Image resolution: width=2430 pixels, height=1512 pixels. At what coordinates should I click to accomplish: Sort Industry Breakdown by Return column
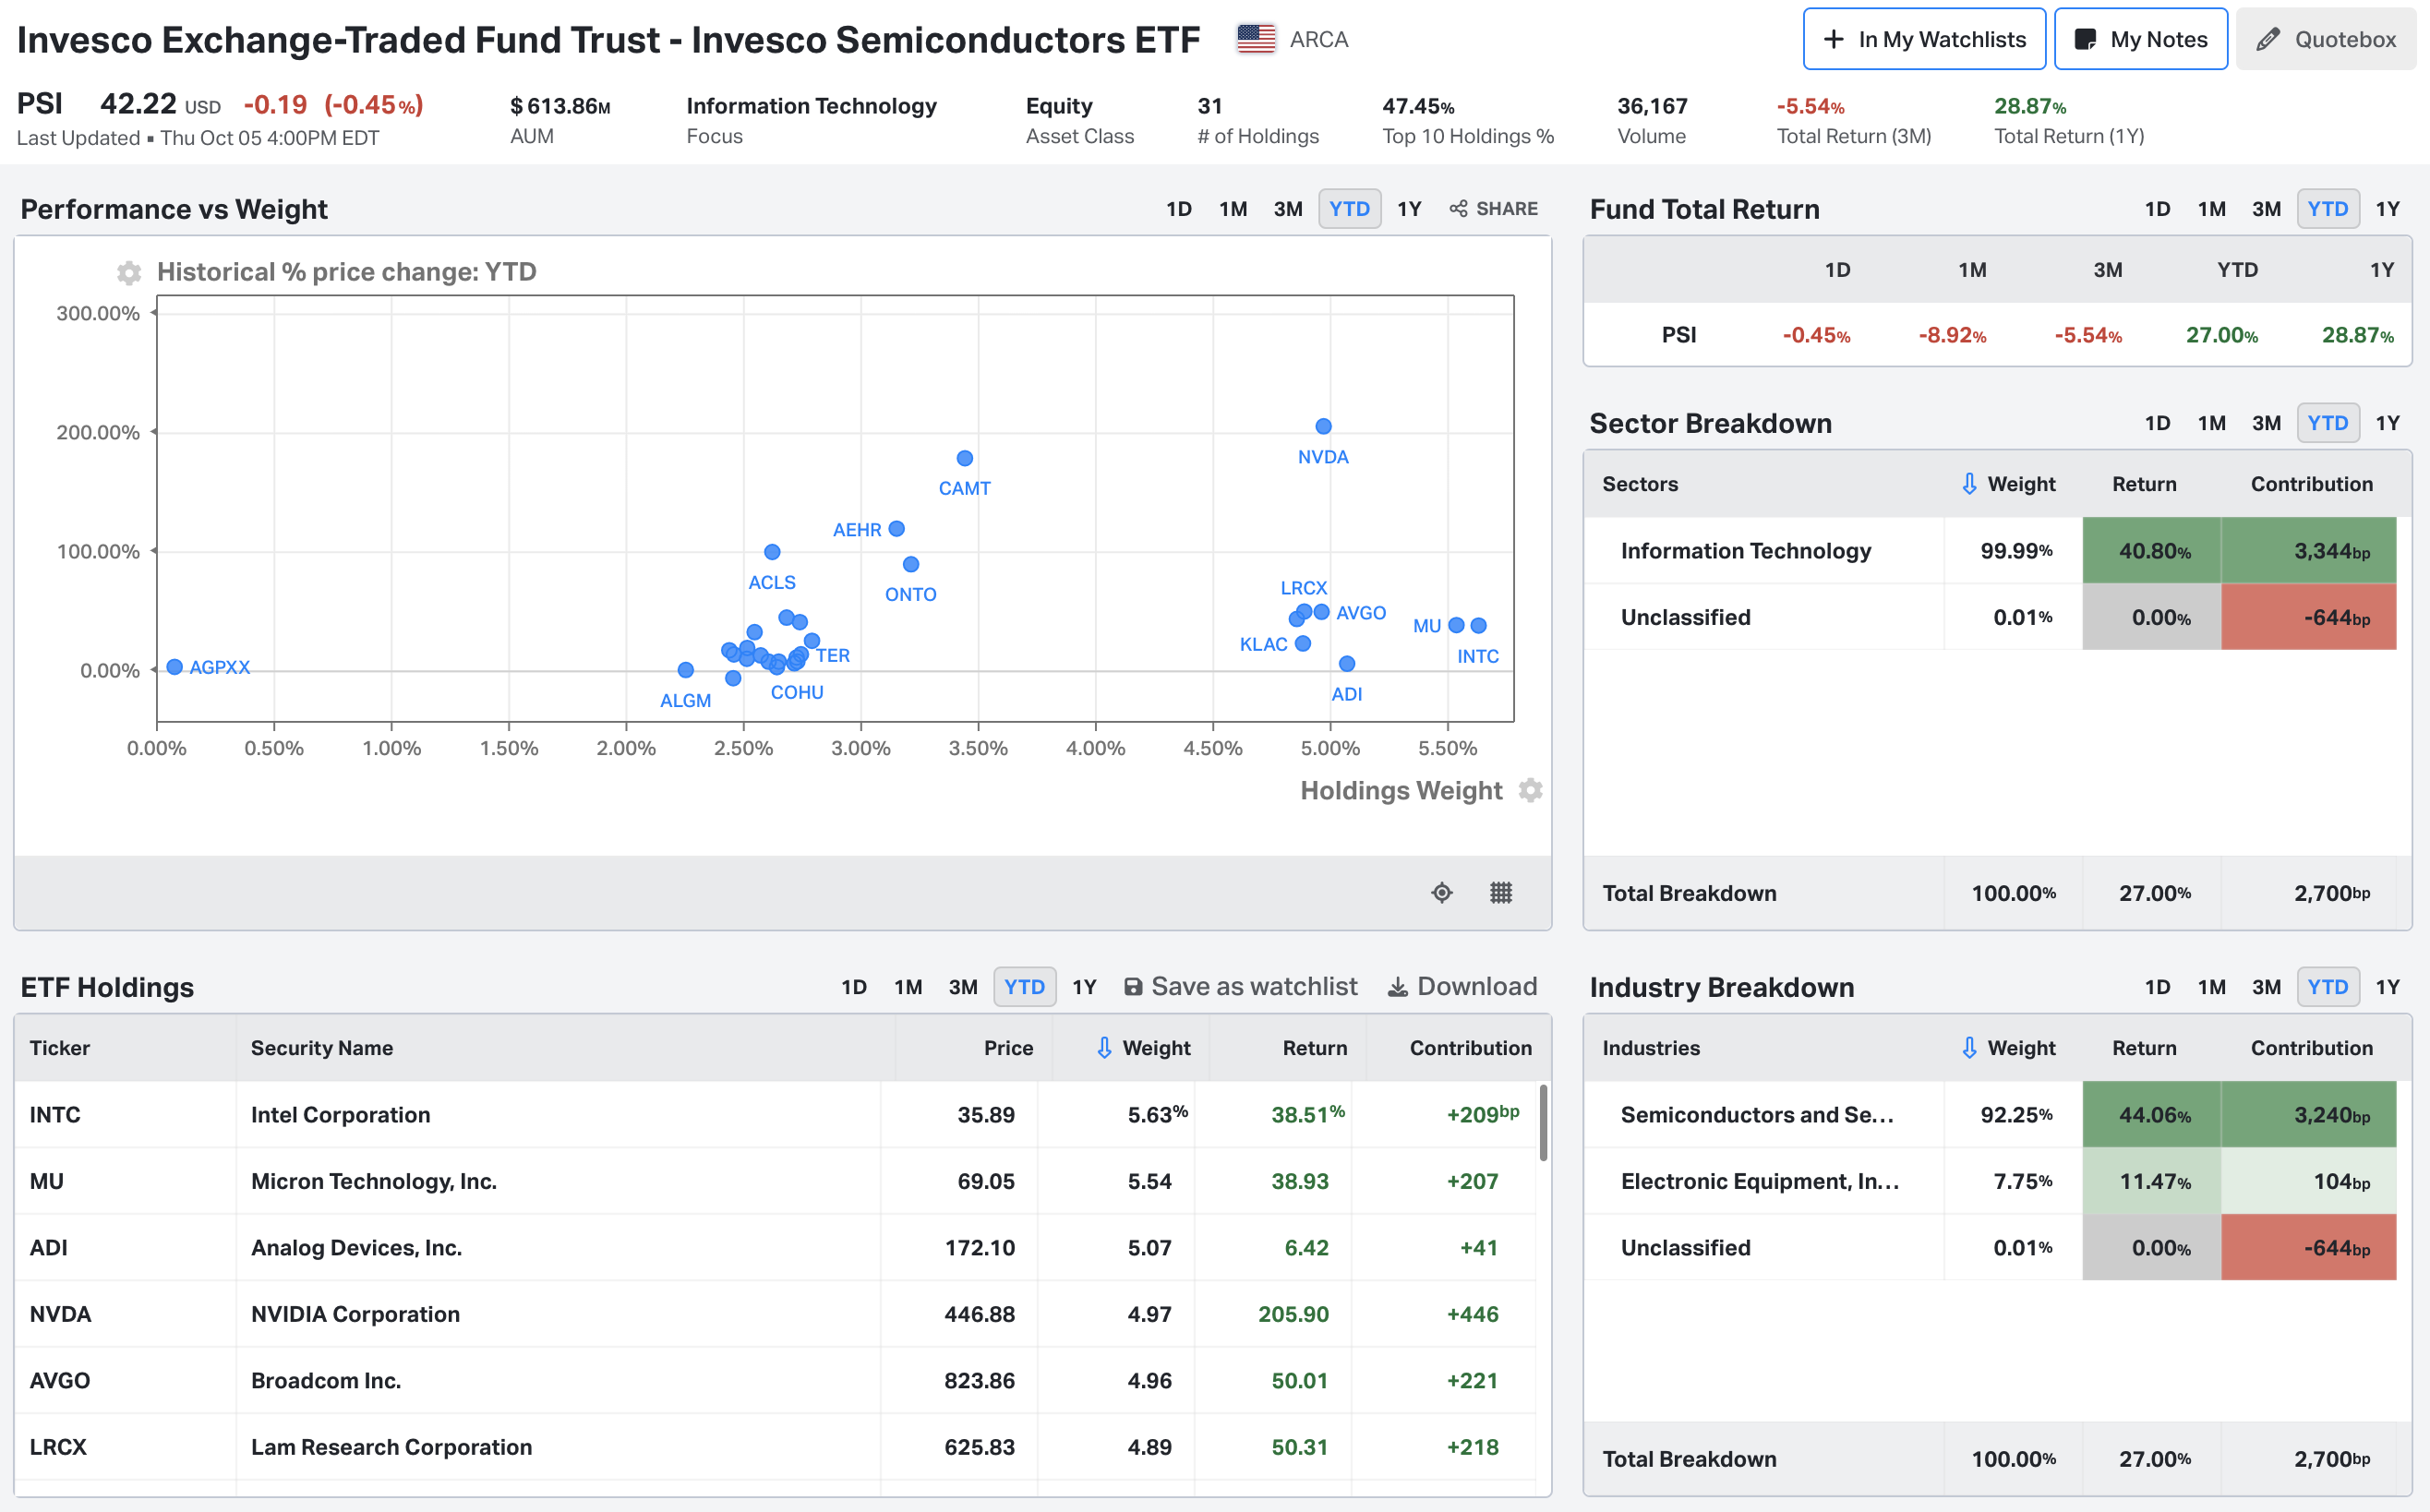tap(2144, 1047)
